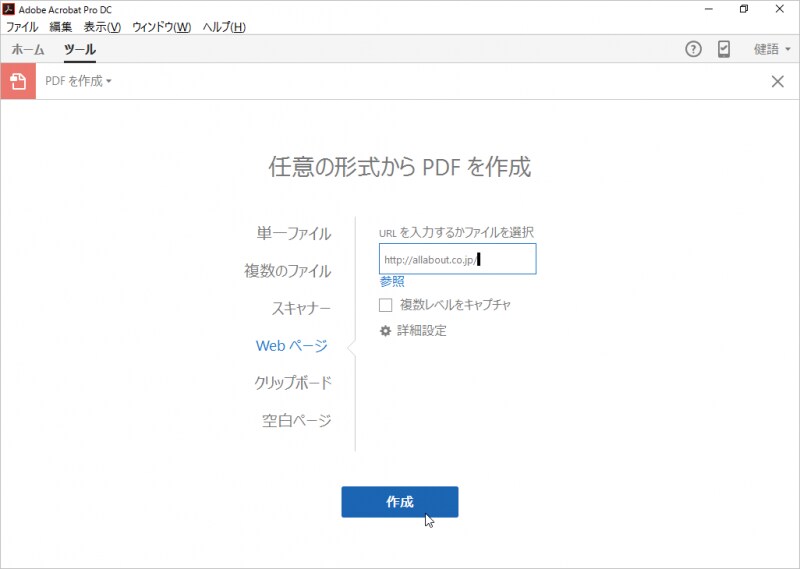Click the gear icon beside 詳細設定

[x=385, y=331]
